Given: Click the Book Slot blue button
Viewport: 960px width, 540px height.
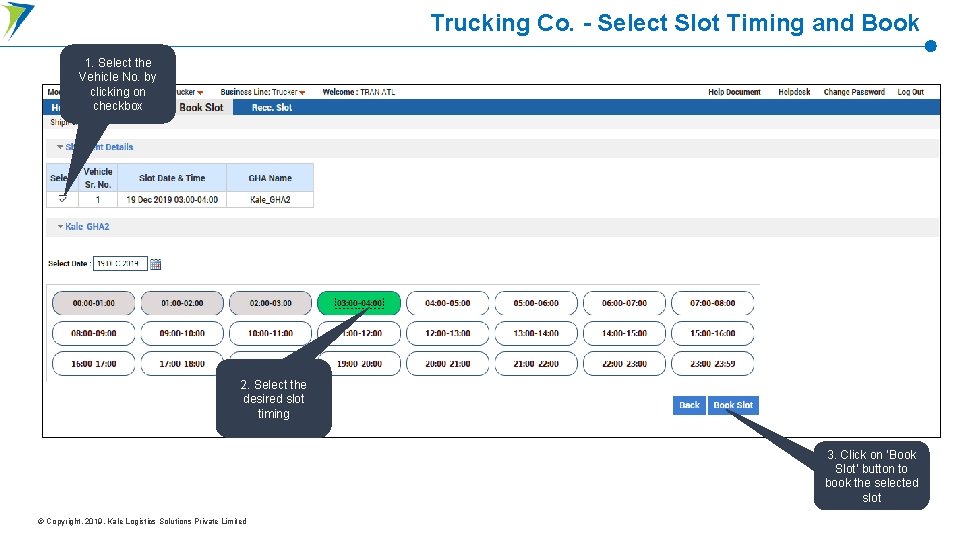Looking at the screenshot, I should coord(733,405).
